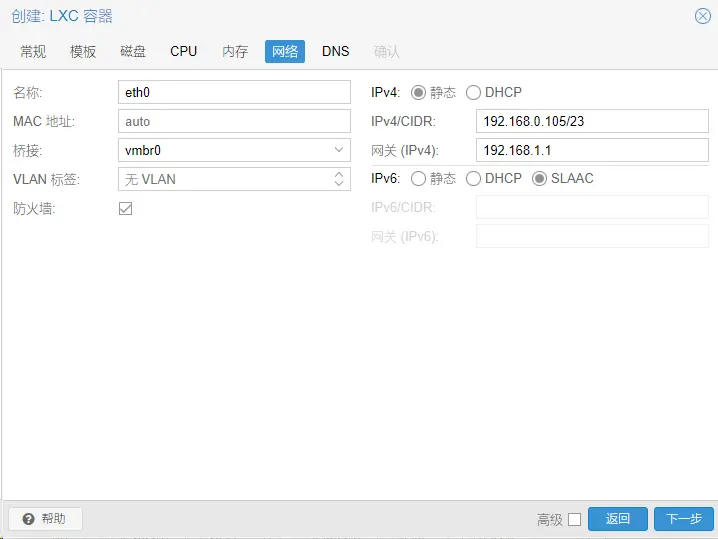Click the VLAN 标签 spinner arrows
The width and height of the screenshot is (718, 539).
(338, 179)
